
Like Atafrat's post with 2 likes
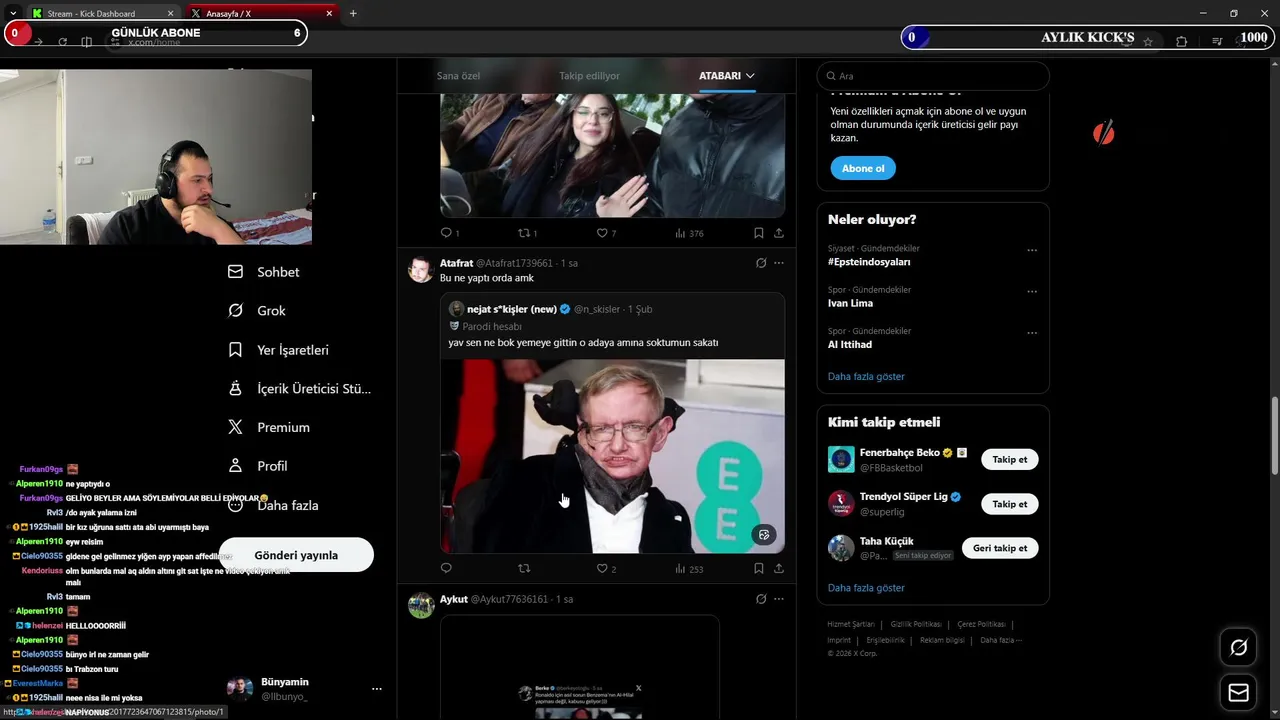(606, 568)
